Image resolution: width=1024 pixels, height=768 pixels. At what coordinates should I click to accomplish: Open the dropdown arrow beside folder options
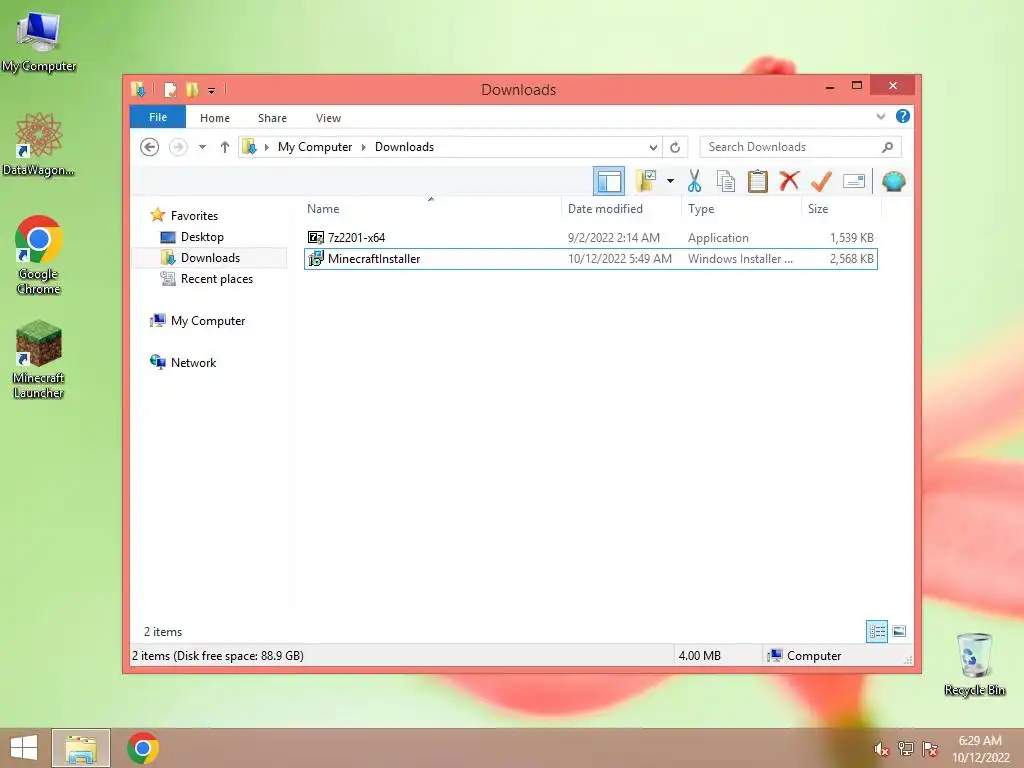point(670,181)
